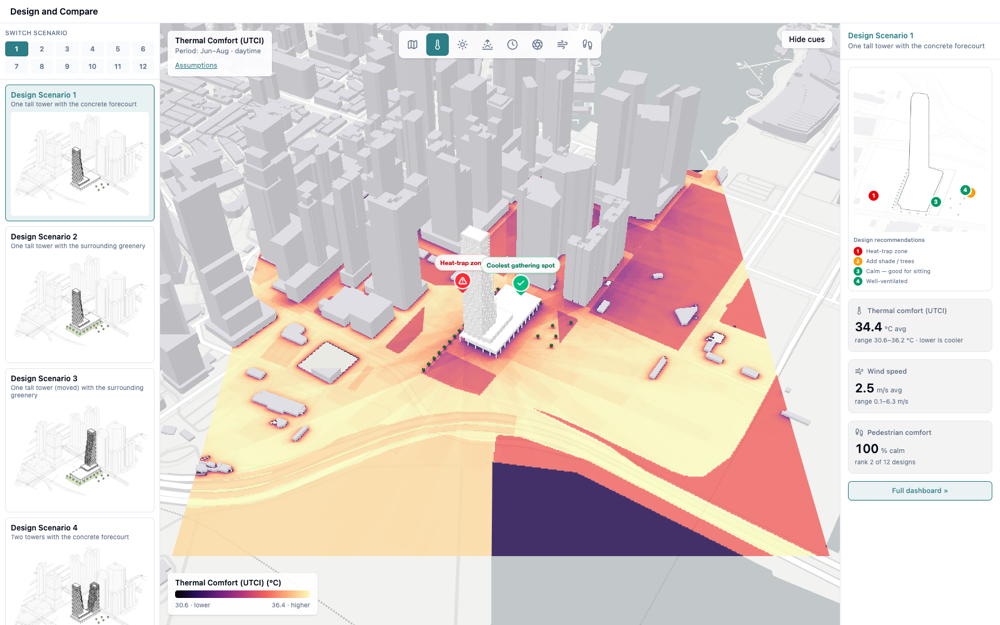Click the wind icon on Wind speed card
Image resolution: width=1000 pixels, height=625 pixels.
tap(859, 371)
